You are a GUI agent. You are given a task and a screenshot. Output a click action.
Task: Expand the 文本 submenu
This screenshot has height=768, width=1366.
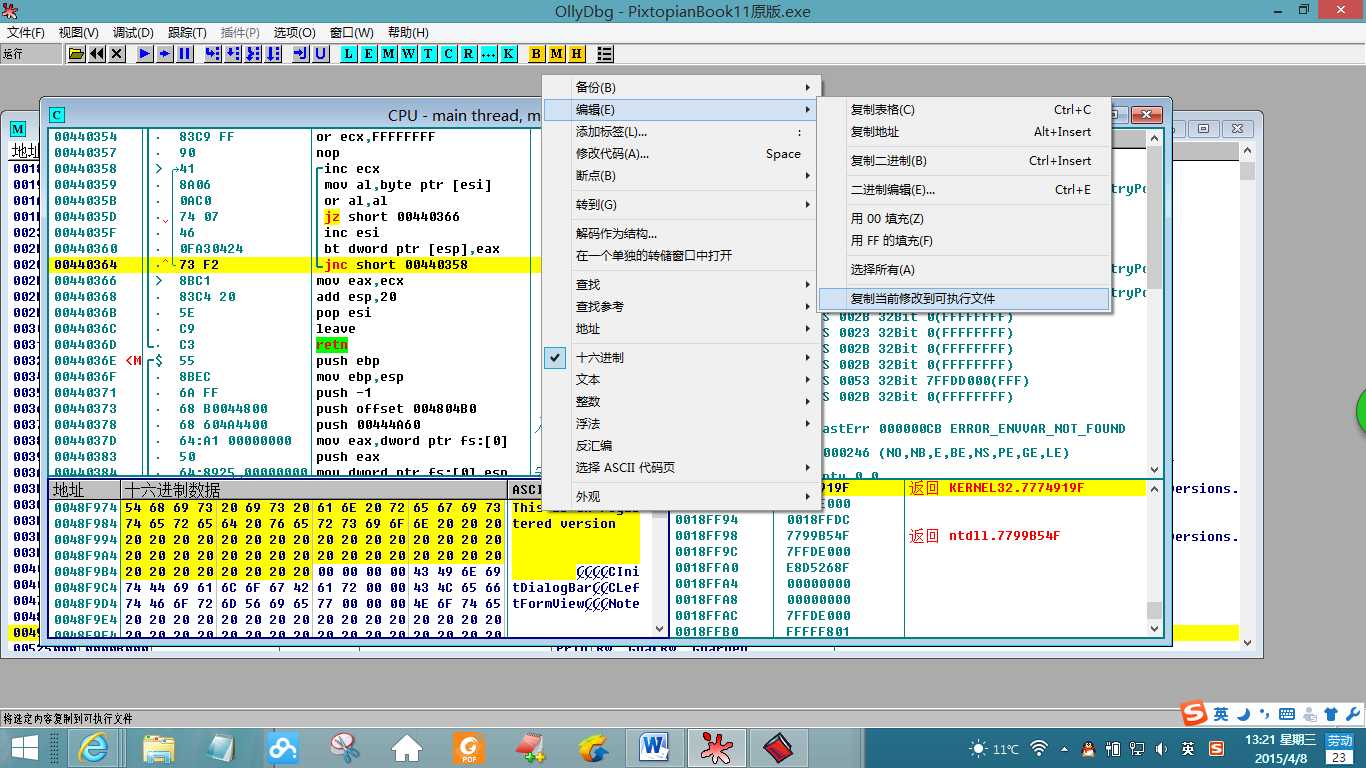click(x=681, y=380)
